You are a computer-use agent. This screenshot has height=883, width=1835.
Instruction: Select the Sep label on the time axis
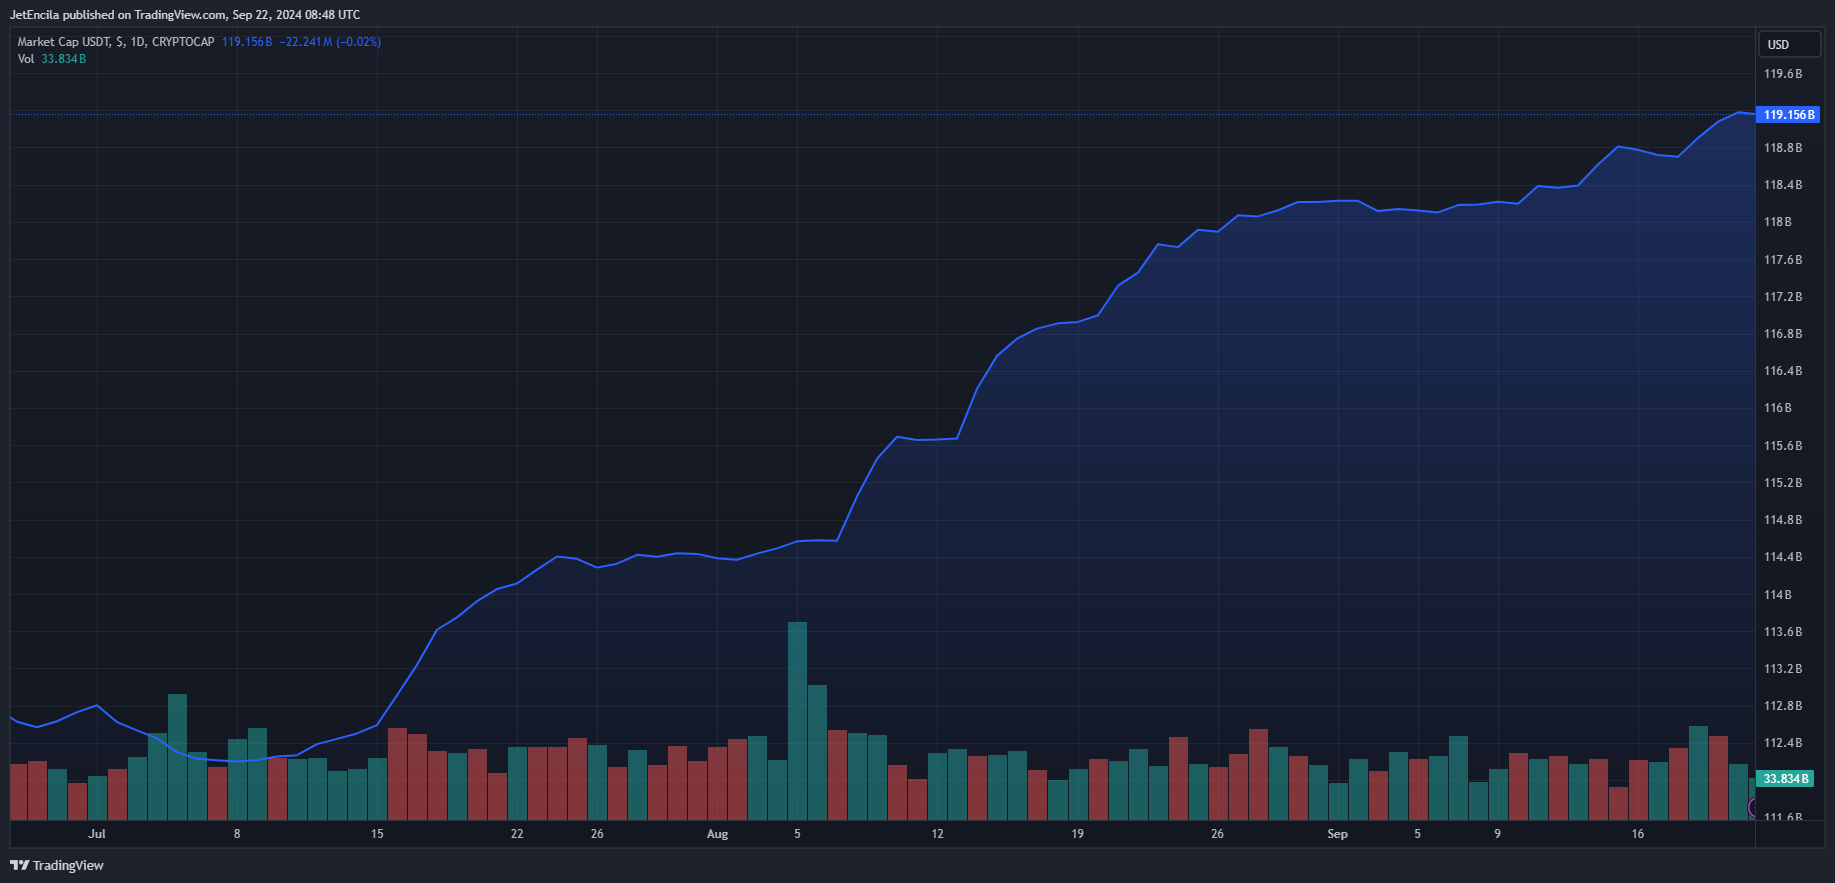pyautogui.click(x=1337, y=834)
